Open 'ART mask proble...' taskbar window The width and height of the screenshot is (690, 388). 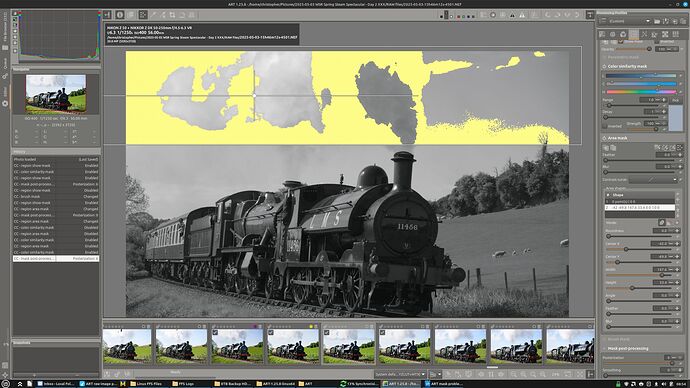[x=443, y=384]
